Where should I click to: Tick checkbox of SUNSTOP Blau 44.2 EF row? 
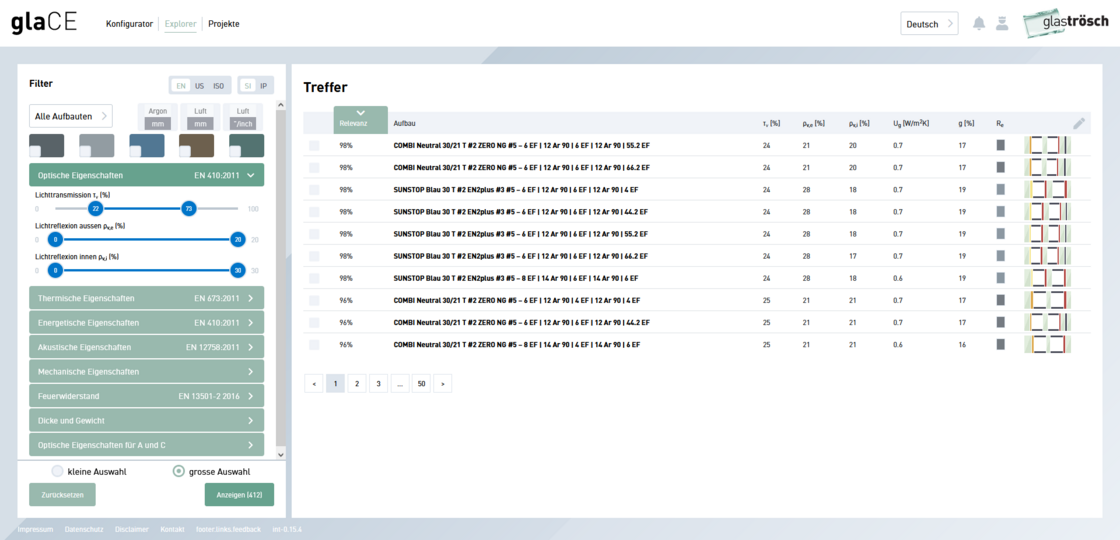click(314, 211)
